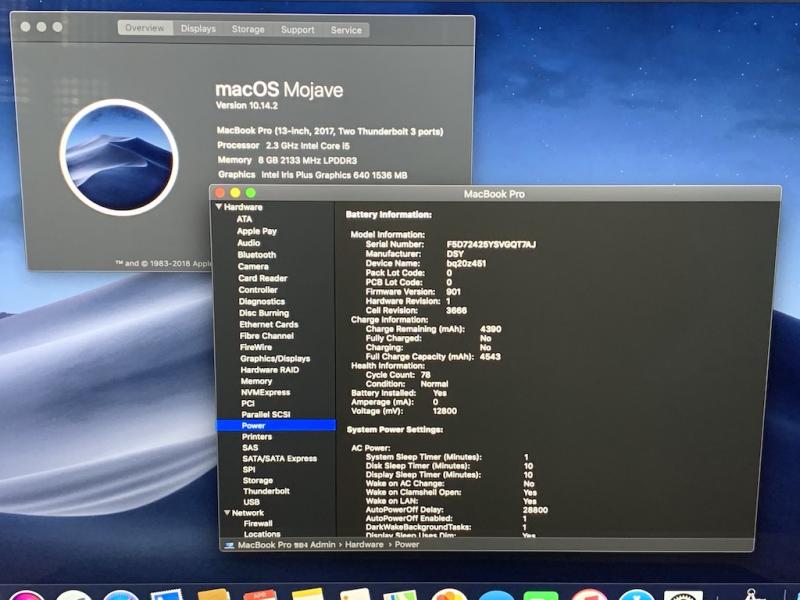Click AutoPowerOff Delay value 28800

535,510
